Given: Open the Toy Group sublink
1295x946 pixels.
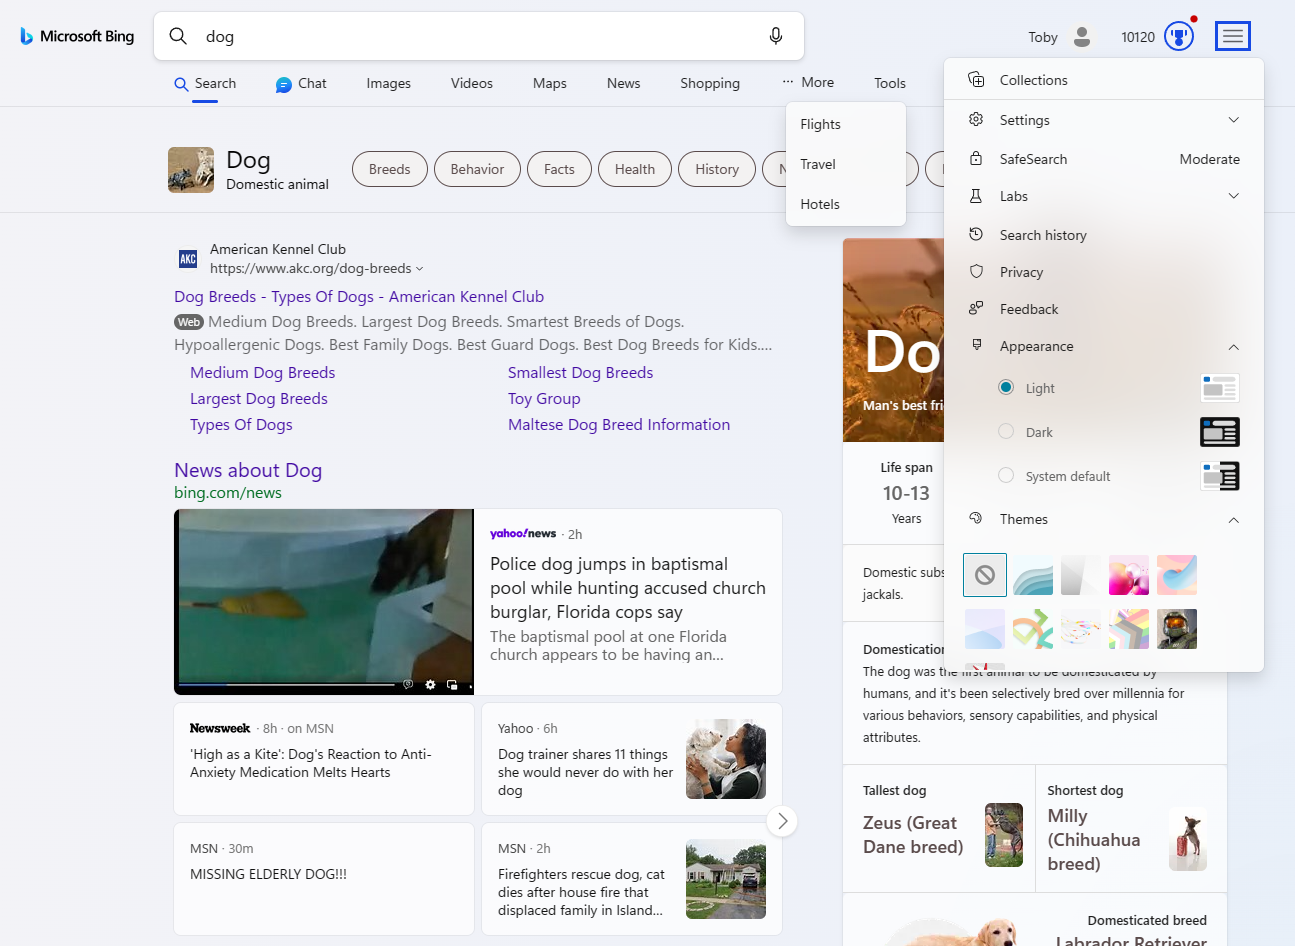Looking at the screenshot, I should click(544, 399).
